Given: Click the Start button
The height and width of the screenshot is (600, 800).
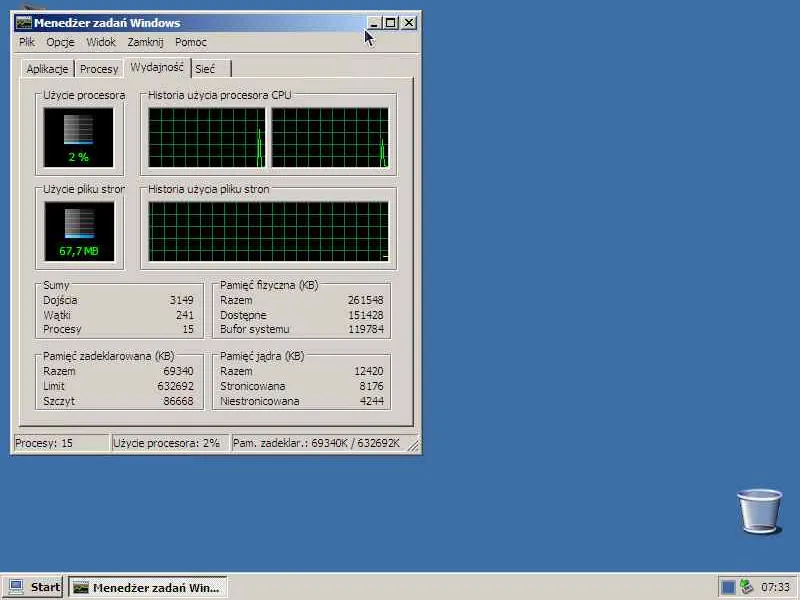Looking at the screenshot, I should coord(33,587).
